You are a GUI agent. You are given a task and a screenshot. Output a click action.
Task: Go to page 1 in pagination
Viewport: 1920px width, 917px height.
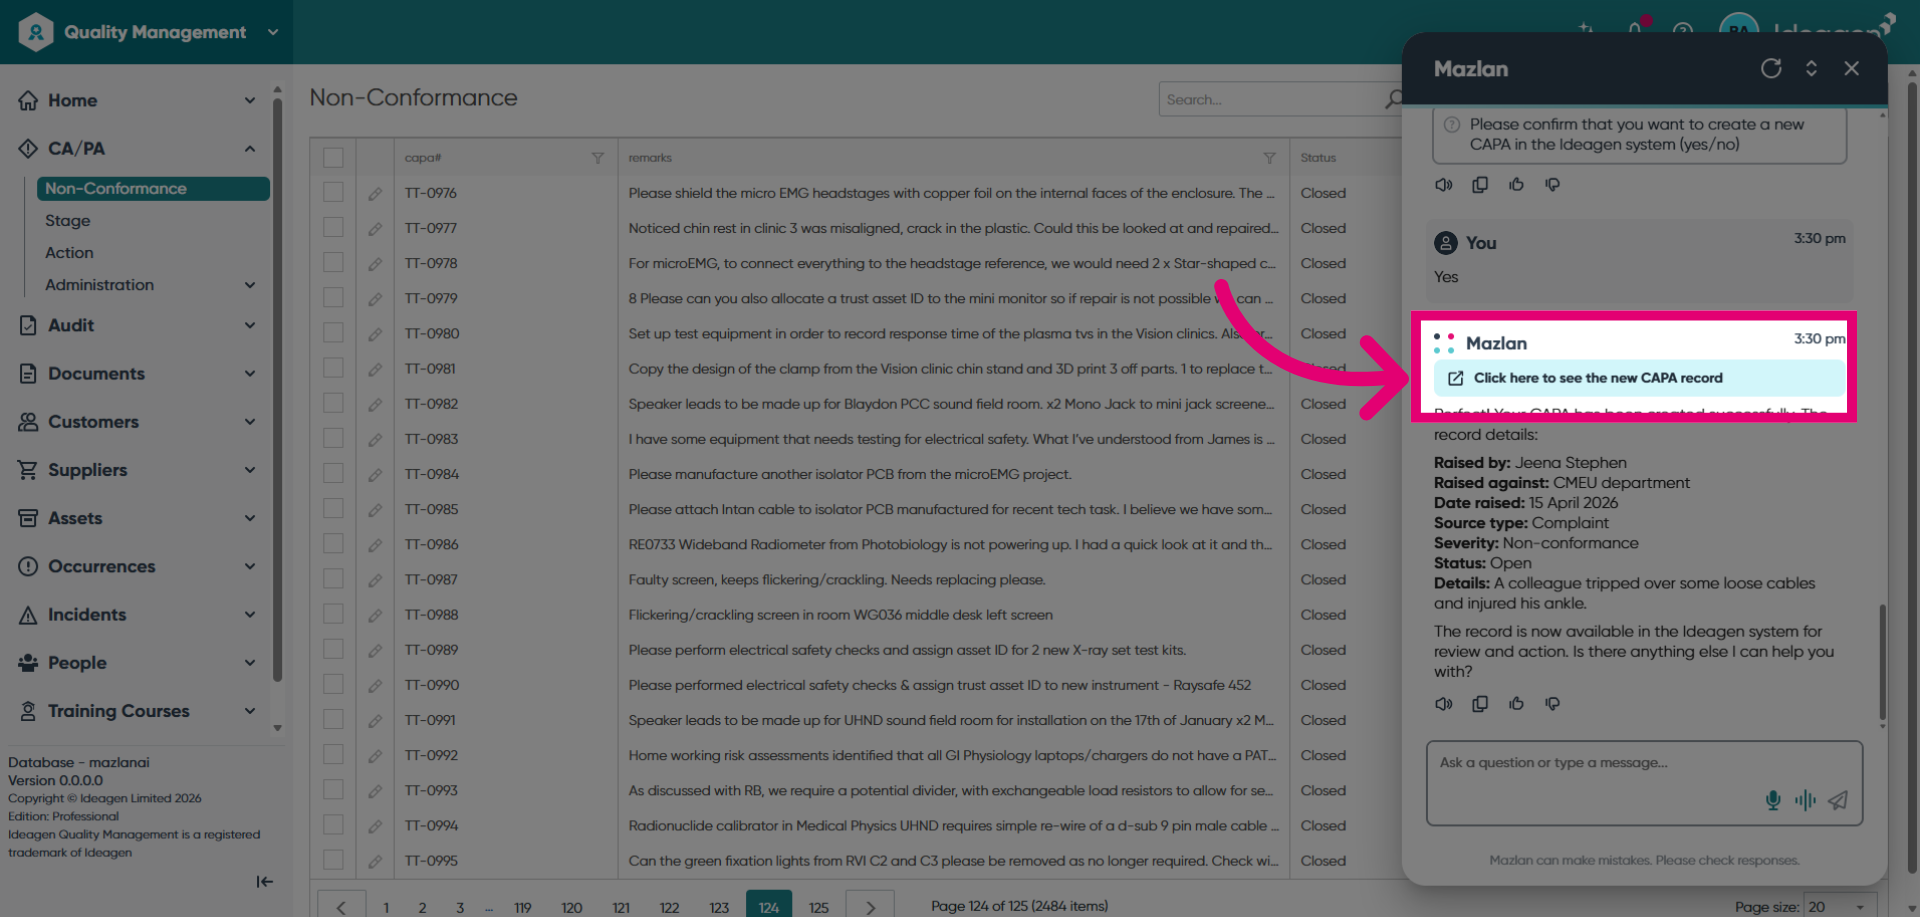[x=386, y=907]
